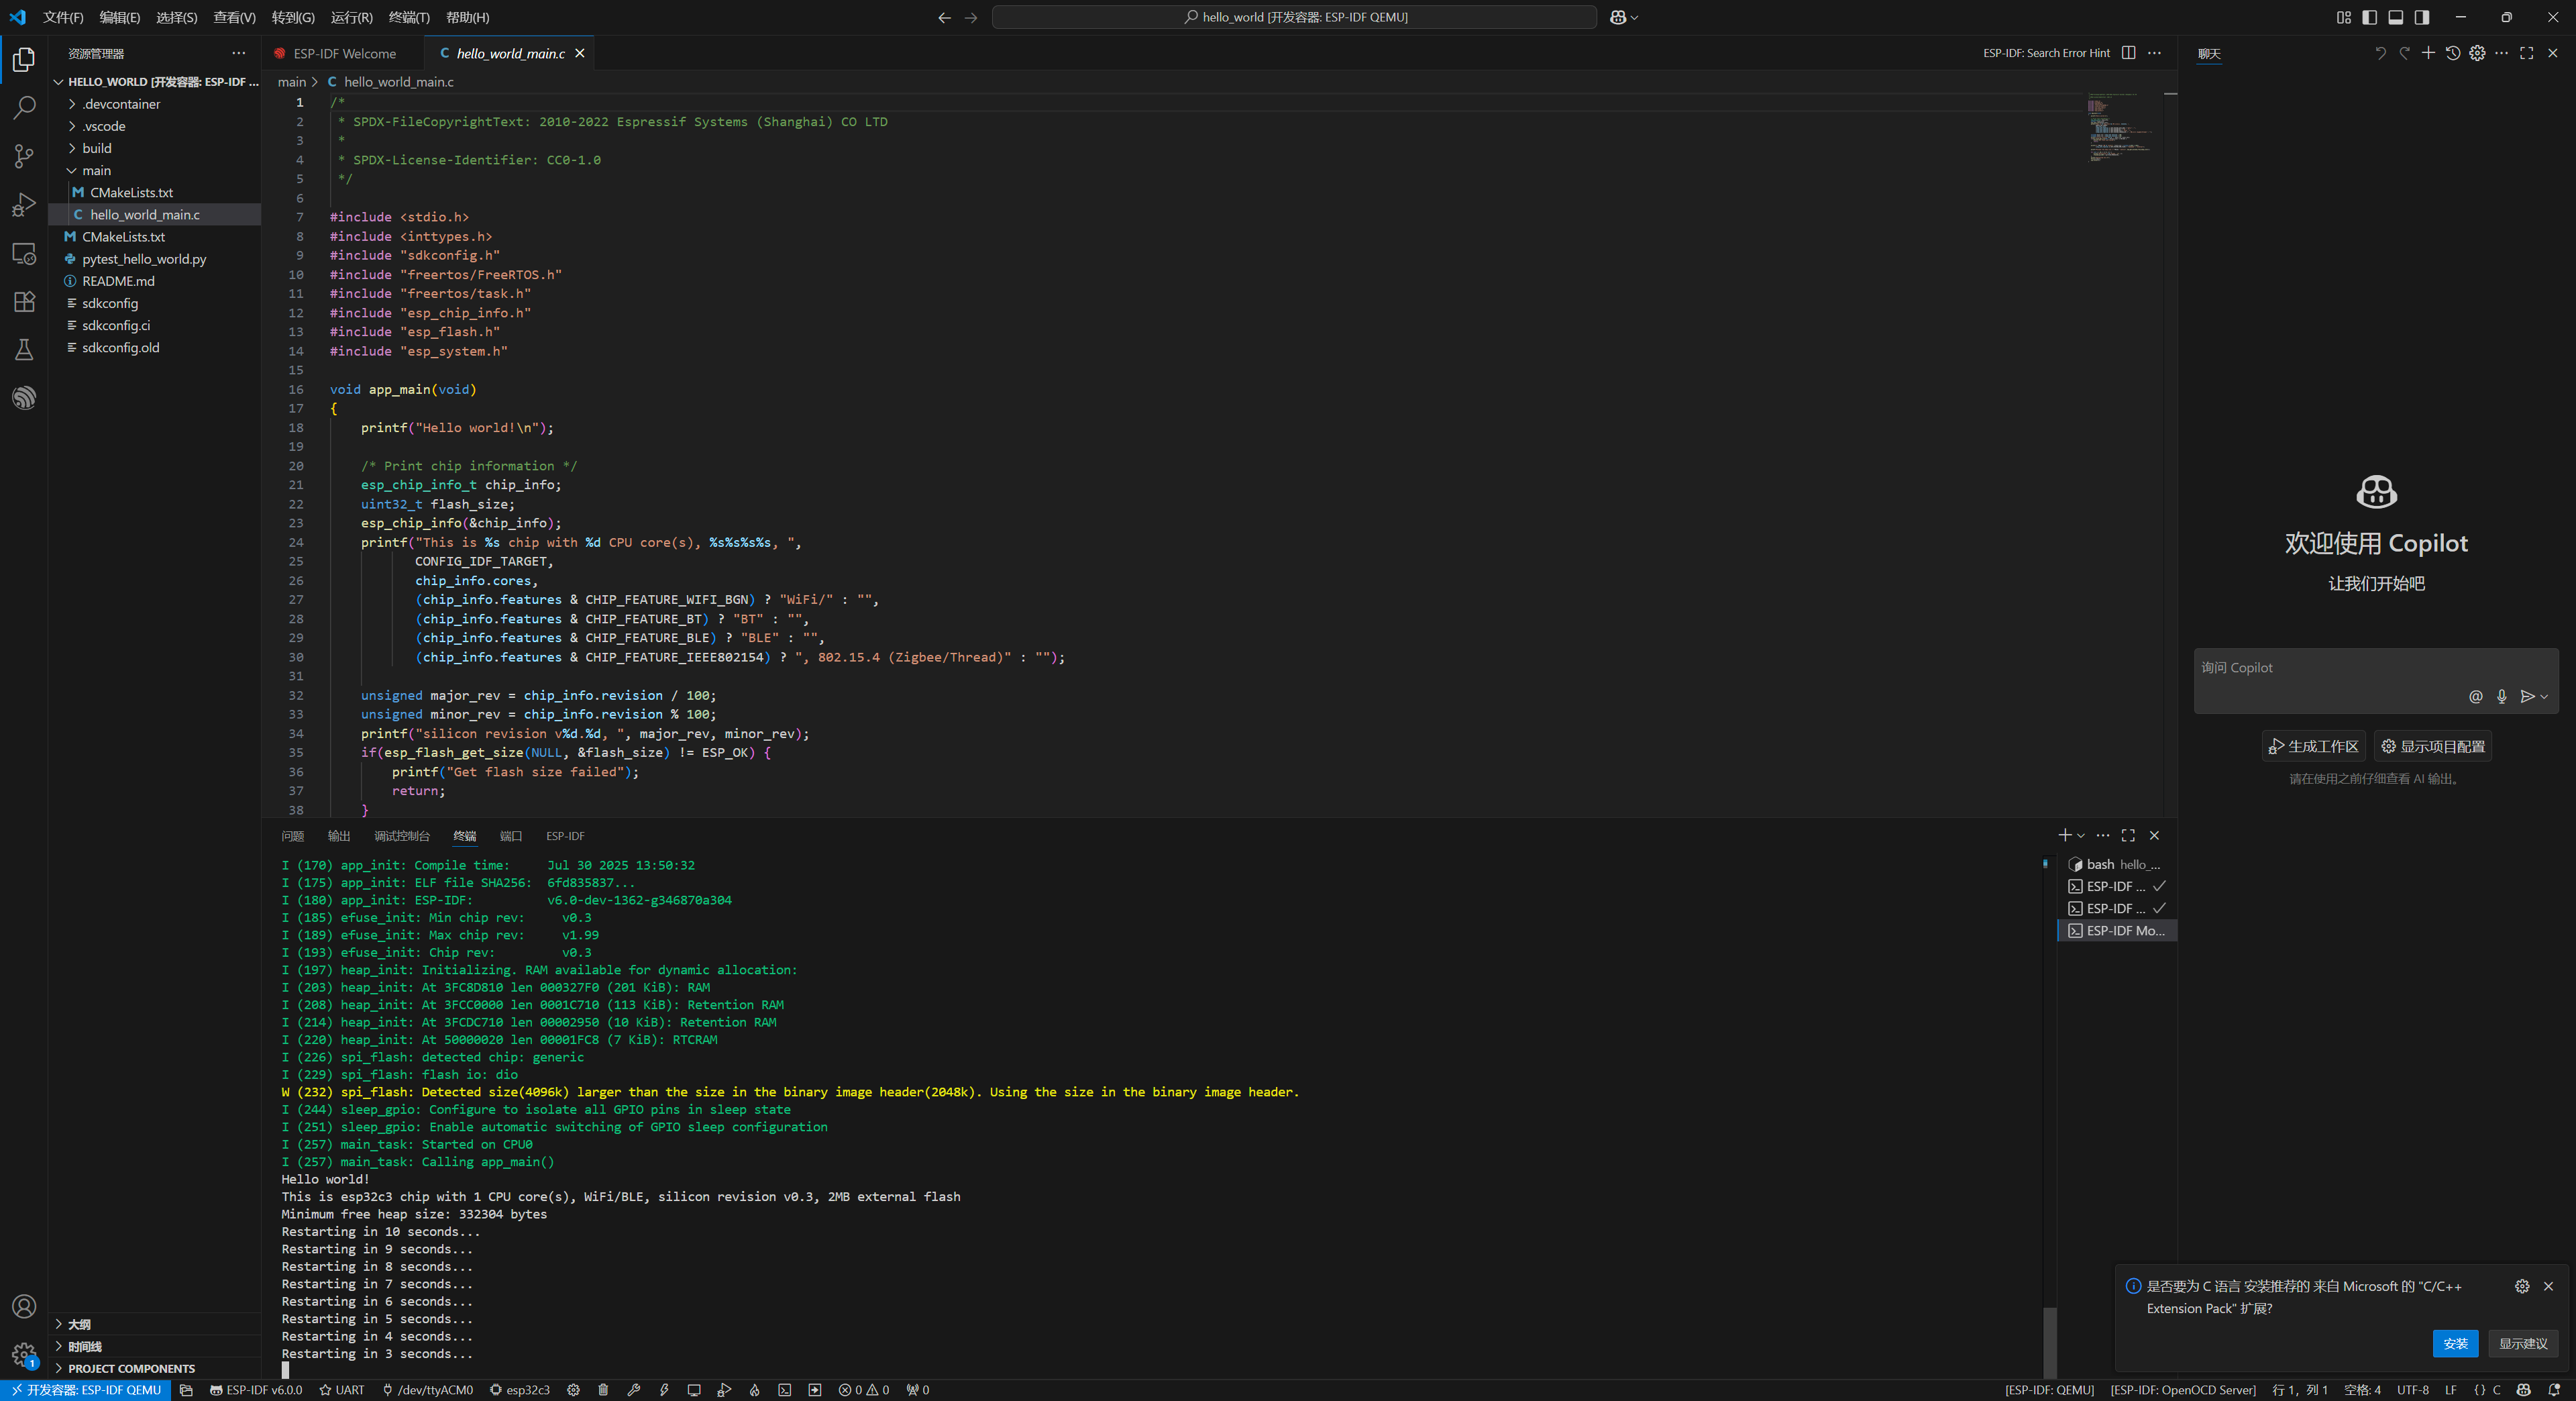Click the 安装 button in notification

pyautogui.click(x=2454, y=1343)
